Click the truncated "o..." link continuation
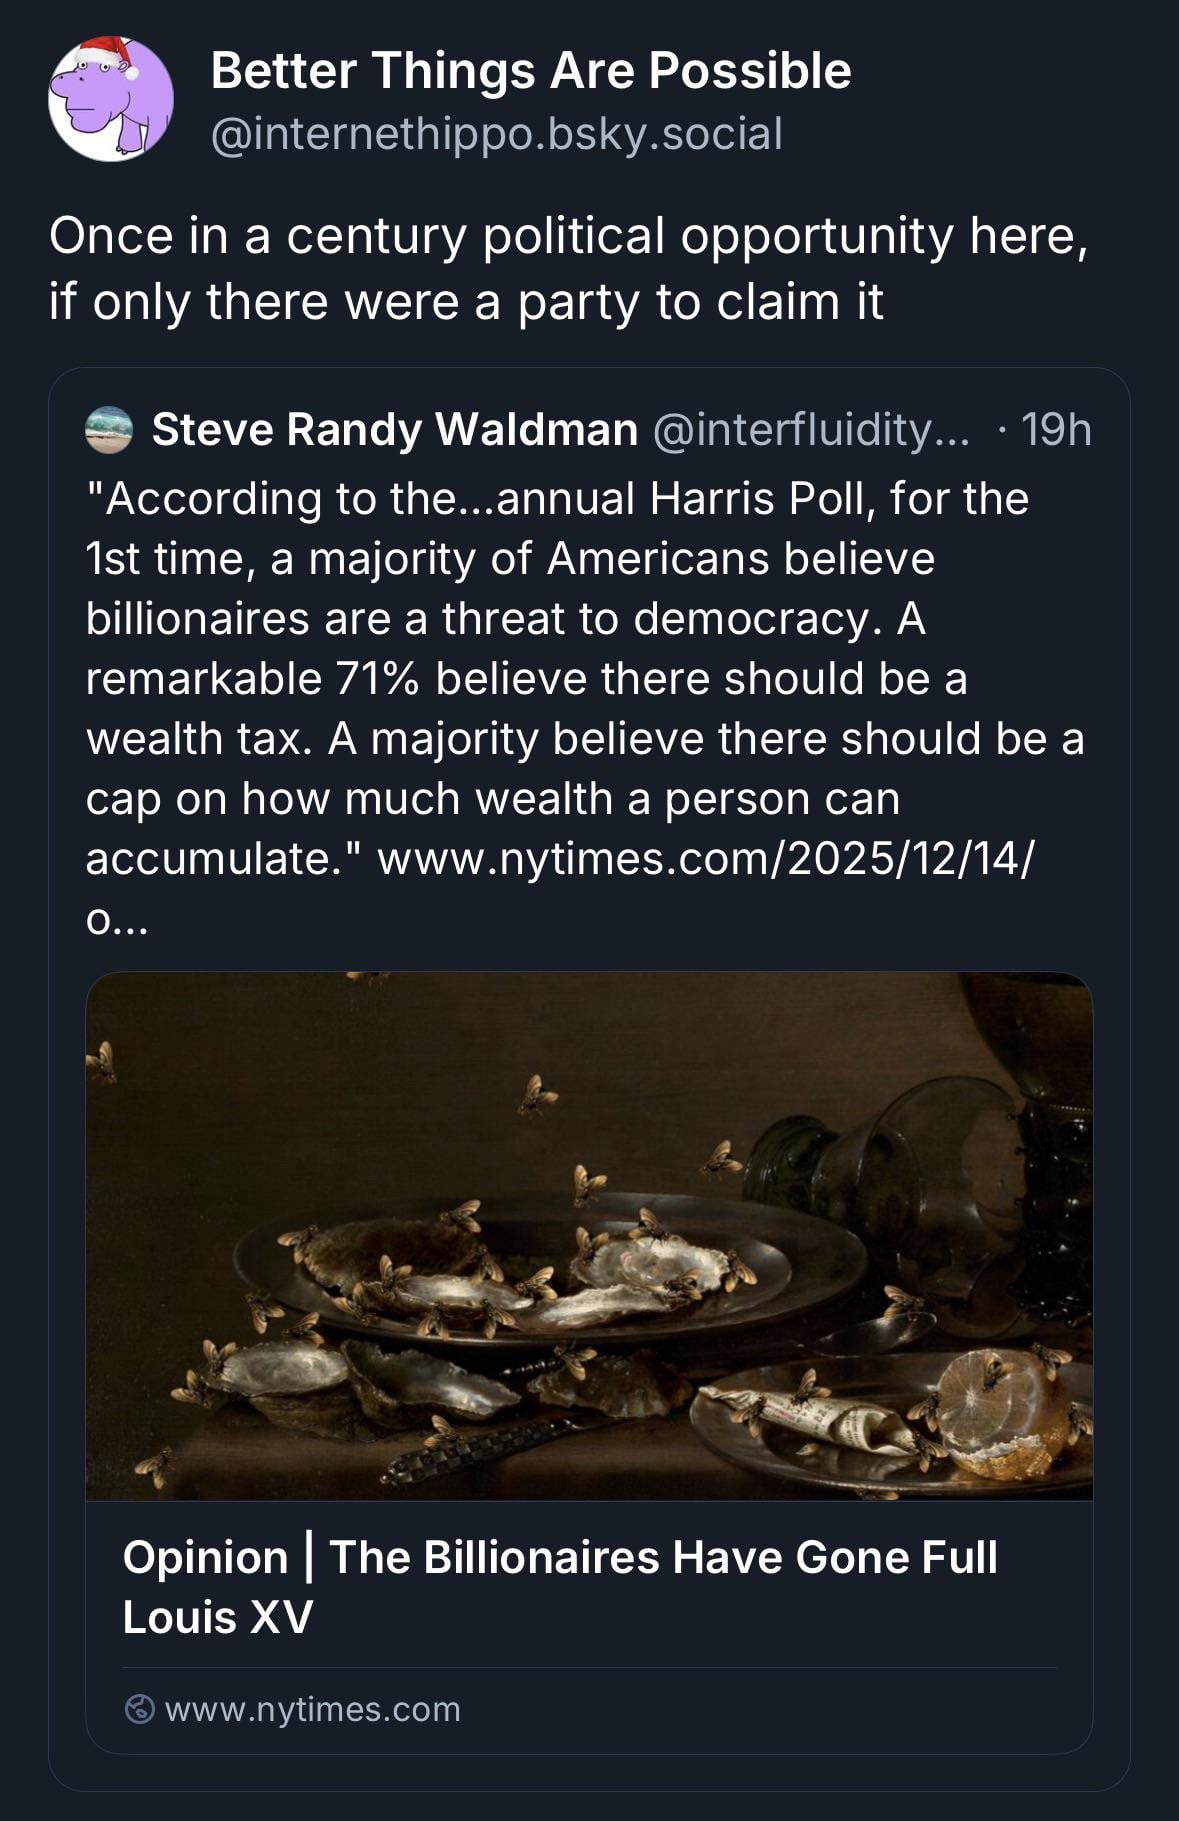Screen dimensions: 1179x1821 coord(117,920)
